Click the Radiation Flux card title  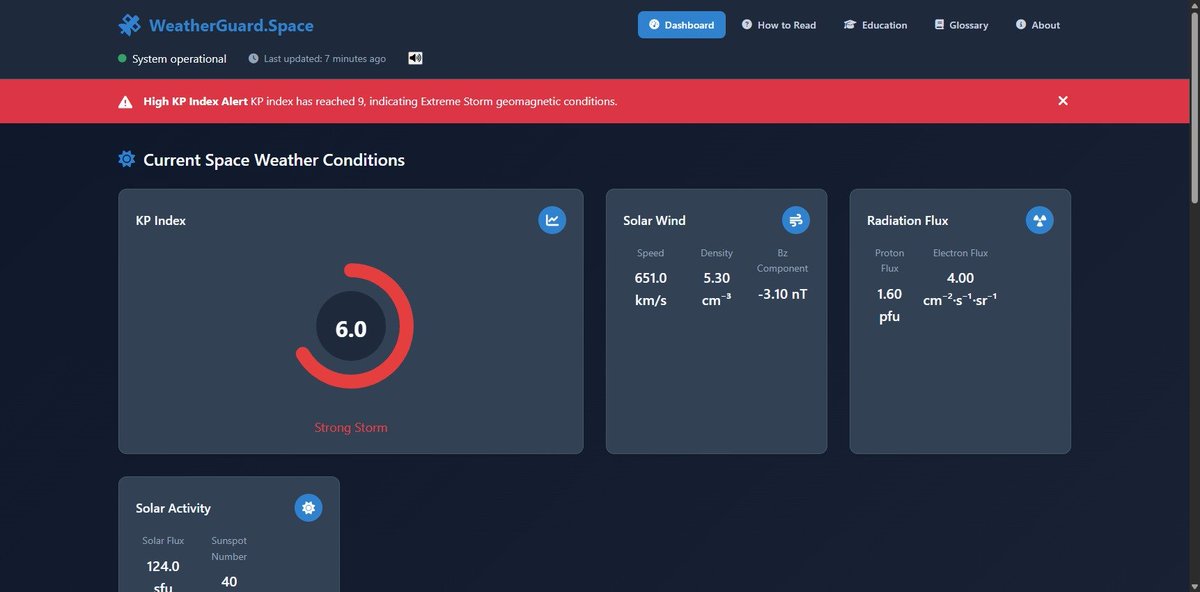click(908, 220)
